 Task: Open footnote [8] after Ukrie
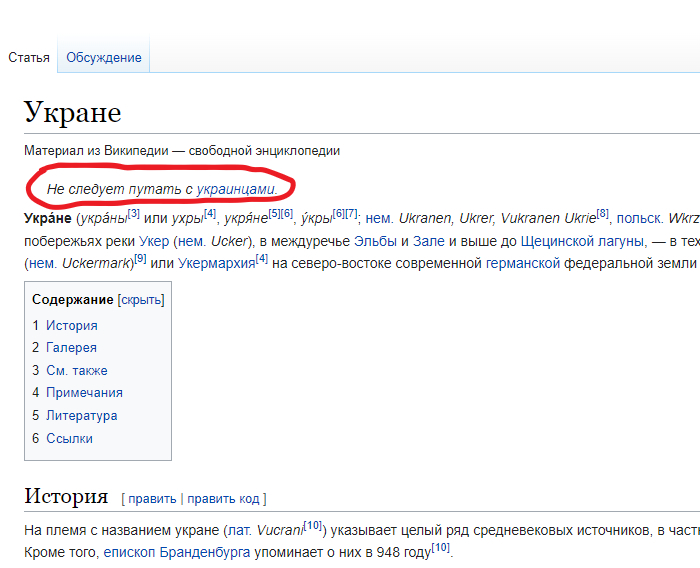pos(602,213)
